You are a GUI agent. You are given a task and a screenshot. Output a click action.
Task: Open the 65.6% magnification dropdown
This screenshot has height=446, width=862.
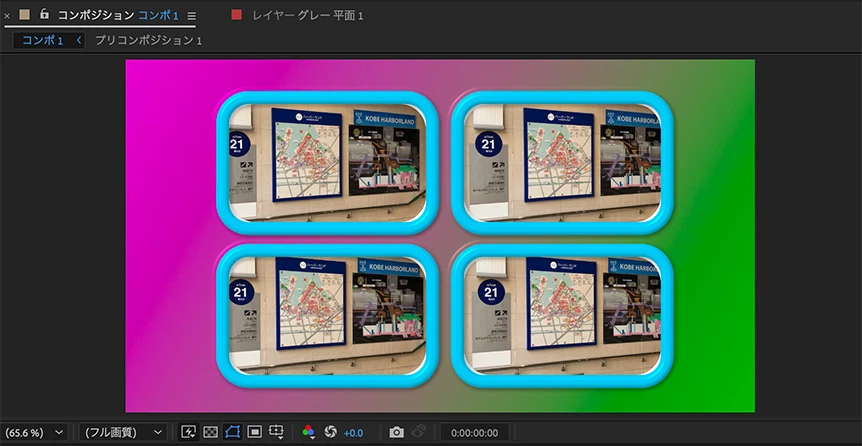pos(34,433)
